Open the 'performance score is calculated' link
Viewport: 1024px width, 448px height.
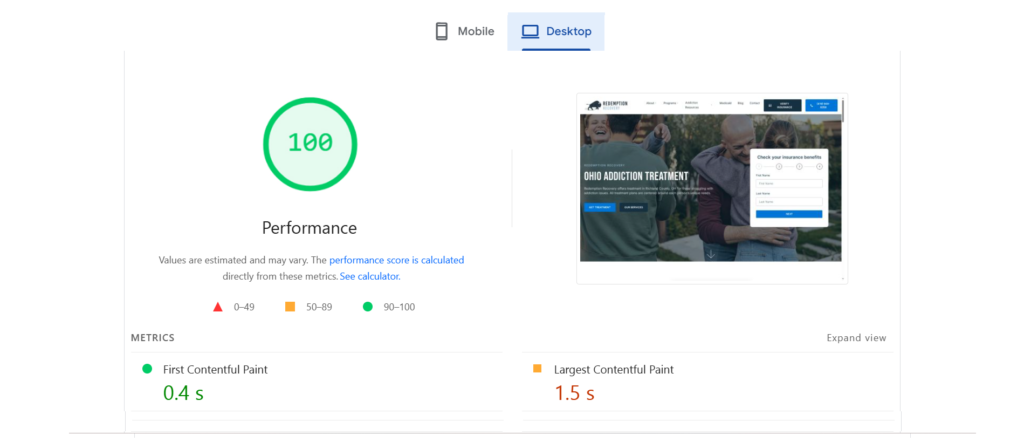396,260
